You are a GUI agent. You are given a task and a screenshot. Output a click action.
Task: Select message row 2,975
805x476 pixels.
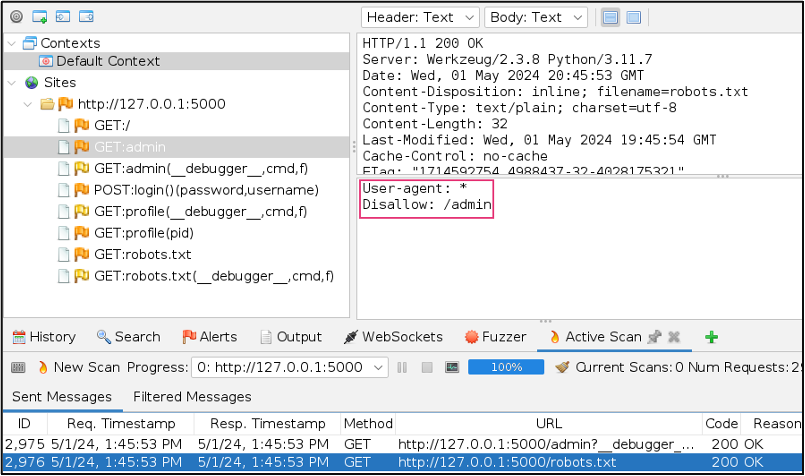pos(402,445)
